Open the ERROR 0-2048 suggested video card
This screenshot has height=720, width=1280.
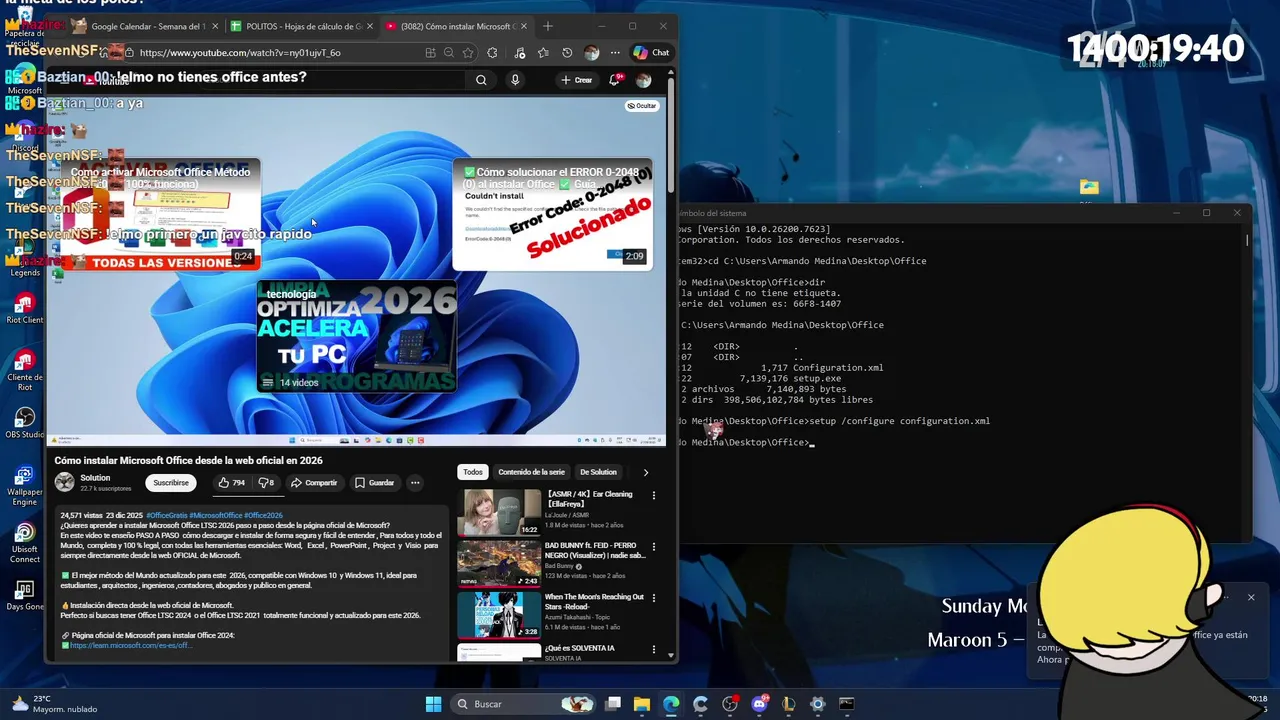pyautogui.click(x=552, y=215)
